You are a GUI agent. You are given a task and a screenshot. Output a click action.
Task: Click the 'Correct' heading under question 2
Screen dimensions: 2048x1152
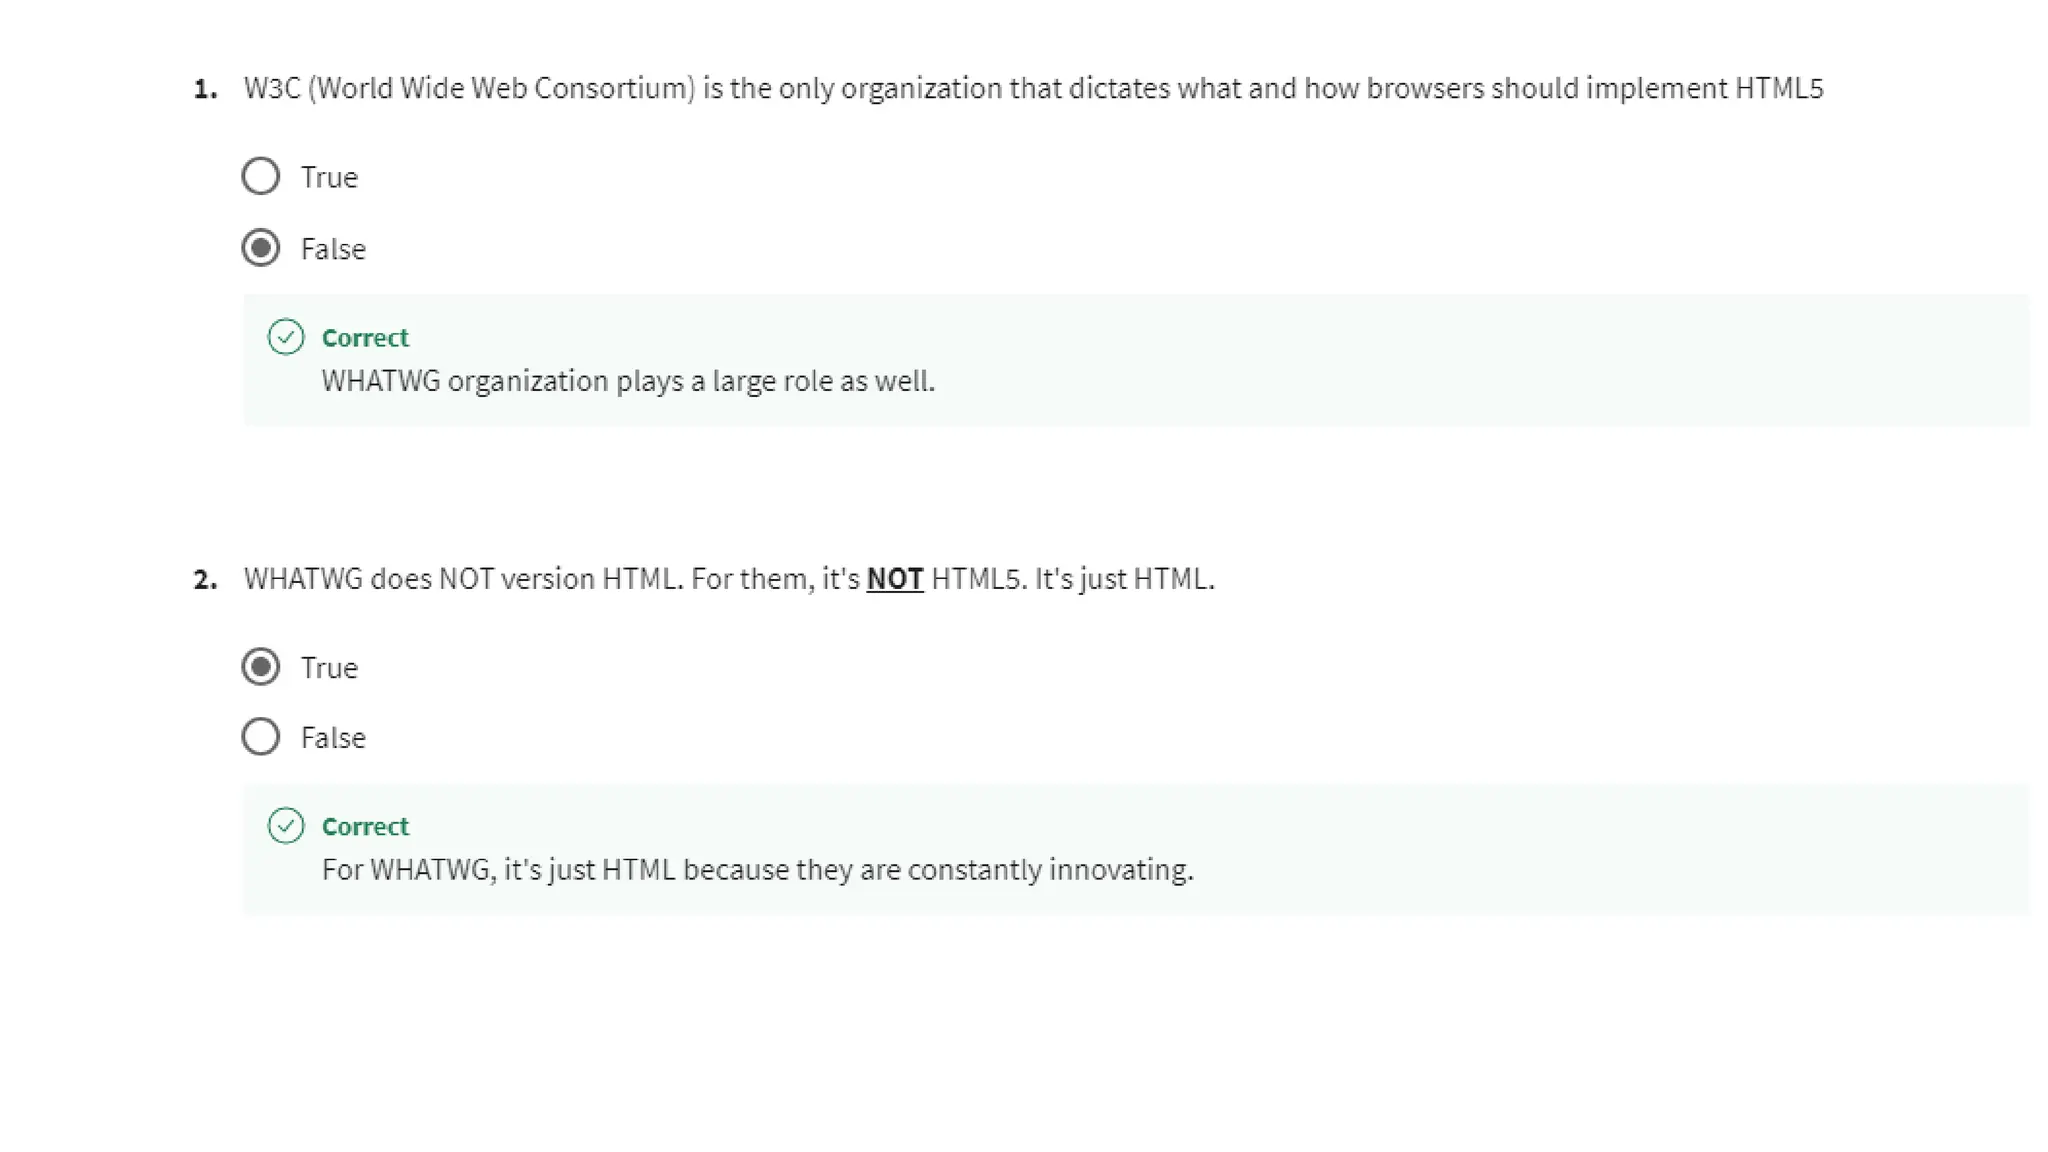pos(365,827)
